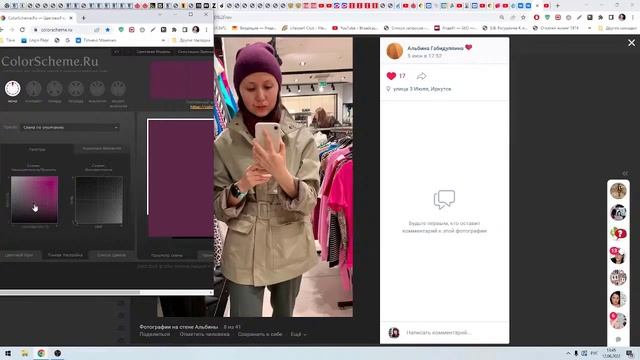The image size is (640, 360).
Task: Open the photo author's profile name
Action: [x=436, y=48]
